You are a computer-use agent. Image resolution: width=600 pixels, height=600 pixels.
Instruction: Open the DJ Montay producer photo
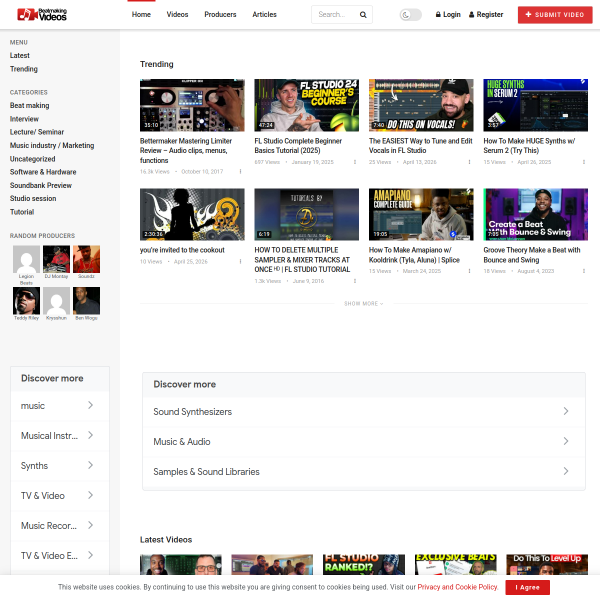click(56, 259)
